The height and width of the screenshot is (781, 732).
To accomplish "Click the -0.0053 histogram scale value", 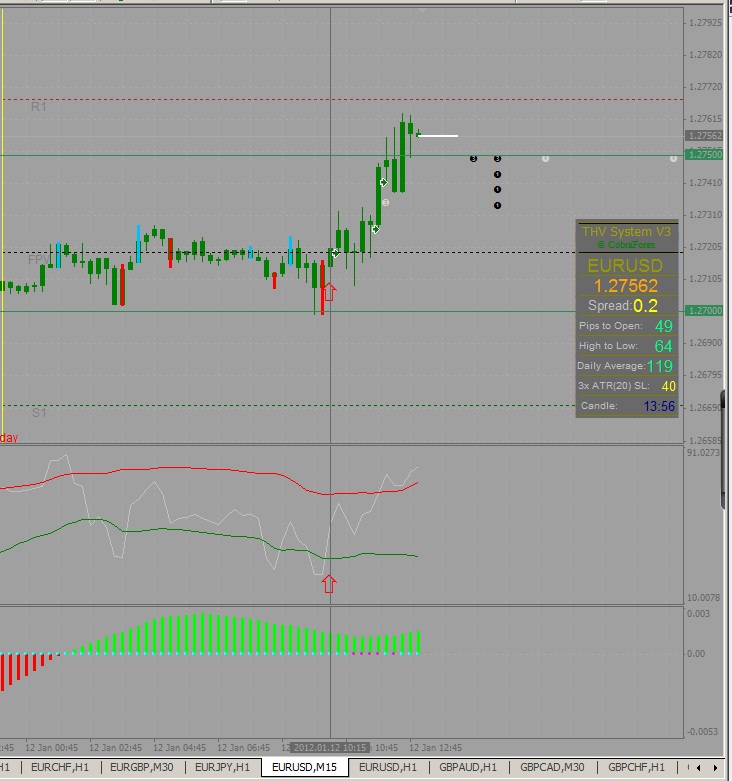I will point(703,732).
